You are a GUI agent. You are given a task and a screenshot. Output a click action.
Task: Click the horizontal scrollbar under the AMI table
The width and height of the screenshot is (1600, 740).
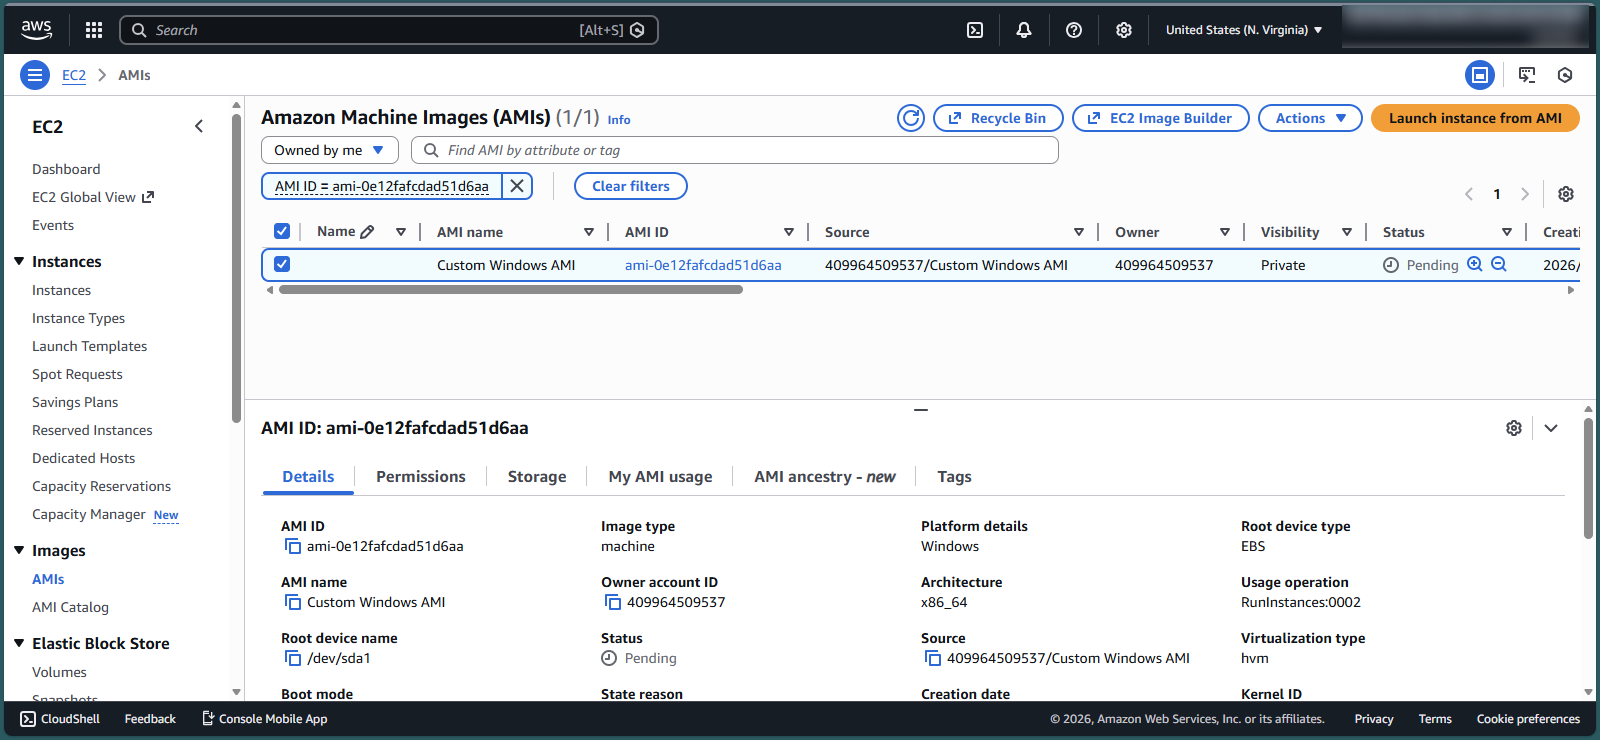(511, 290)
